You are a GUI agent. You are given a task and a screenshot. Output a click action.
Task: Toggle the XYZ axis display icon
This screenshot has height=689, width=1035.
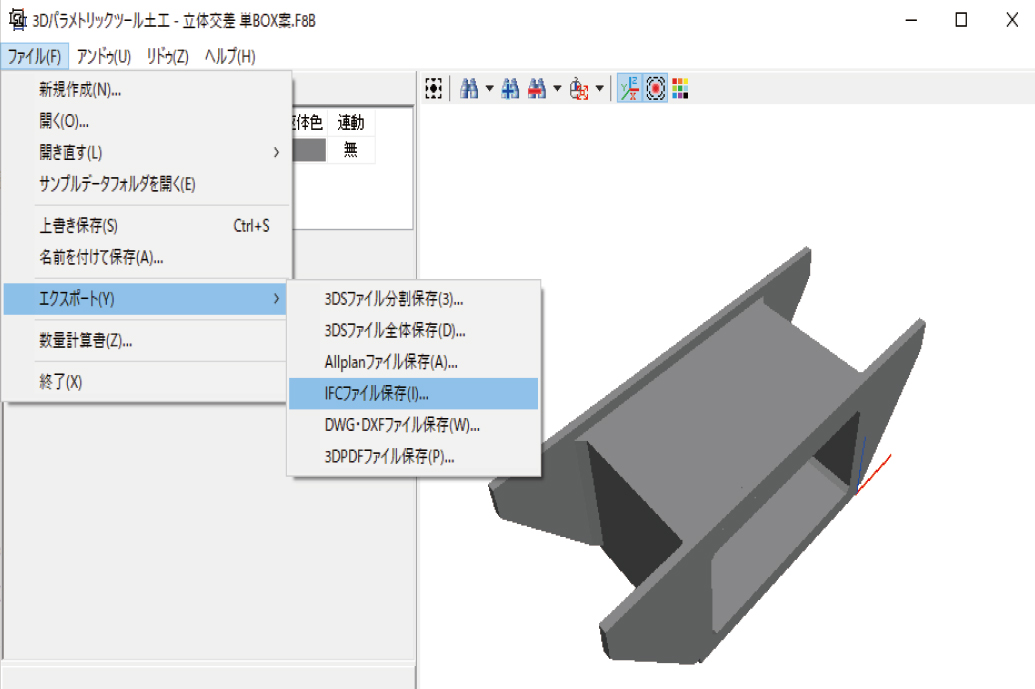(x=629, y=88)
